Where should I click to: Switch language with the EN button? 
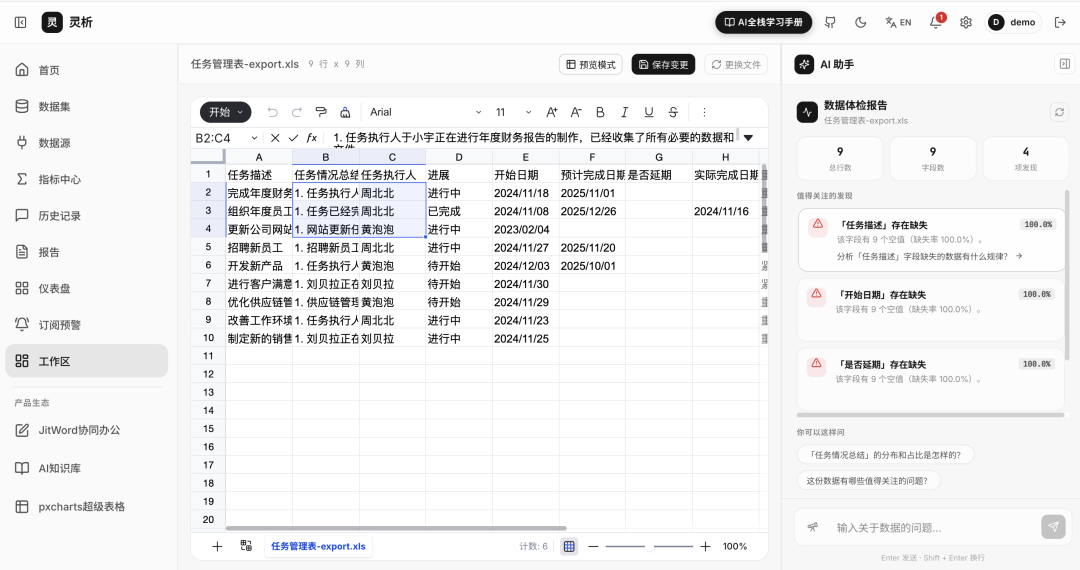point(898,23)
